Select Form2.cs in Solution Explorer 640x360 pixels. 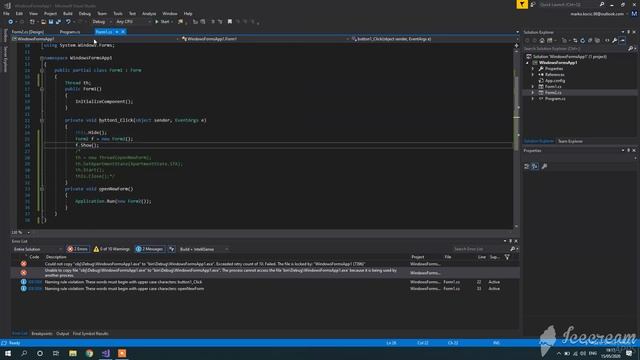point(553,93)
